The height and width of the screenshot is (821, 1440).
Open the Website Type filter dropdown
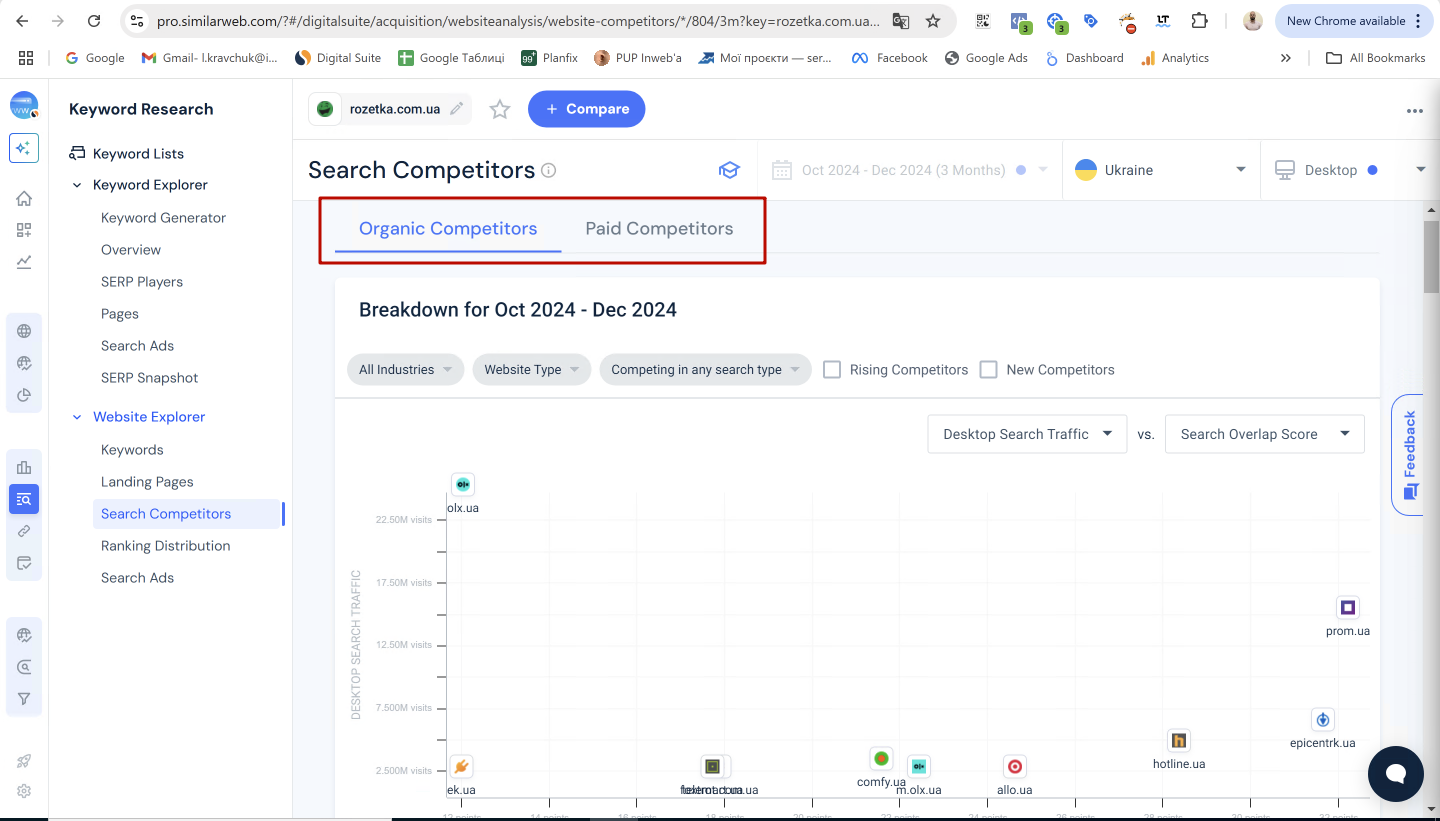532,369
